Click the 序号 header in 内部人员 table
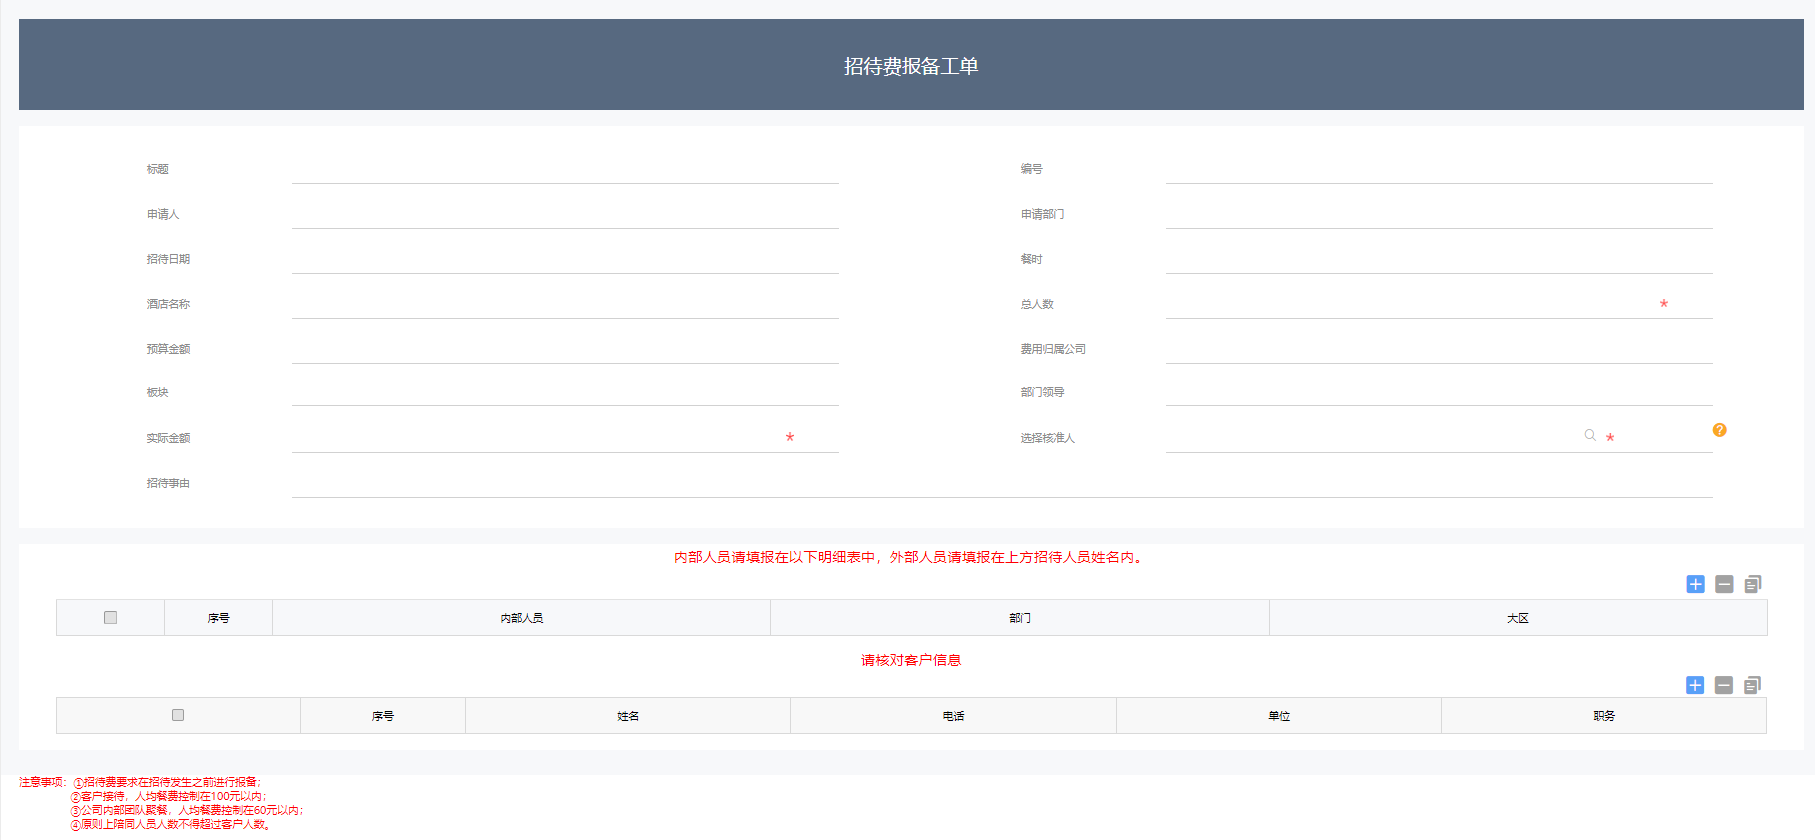This screenshot has height=840, width=1815. click(219, 618)
